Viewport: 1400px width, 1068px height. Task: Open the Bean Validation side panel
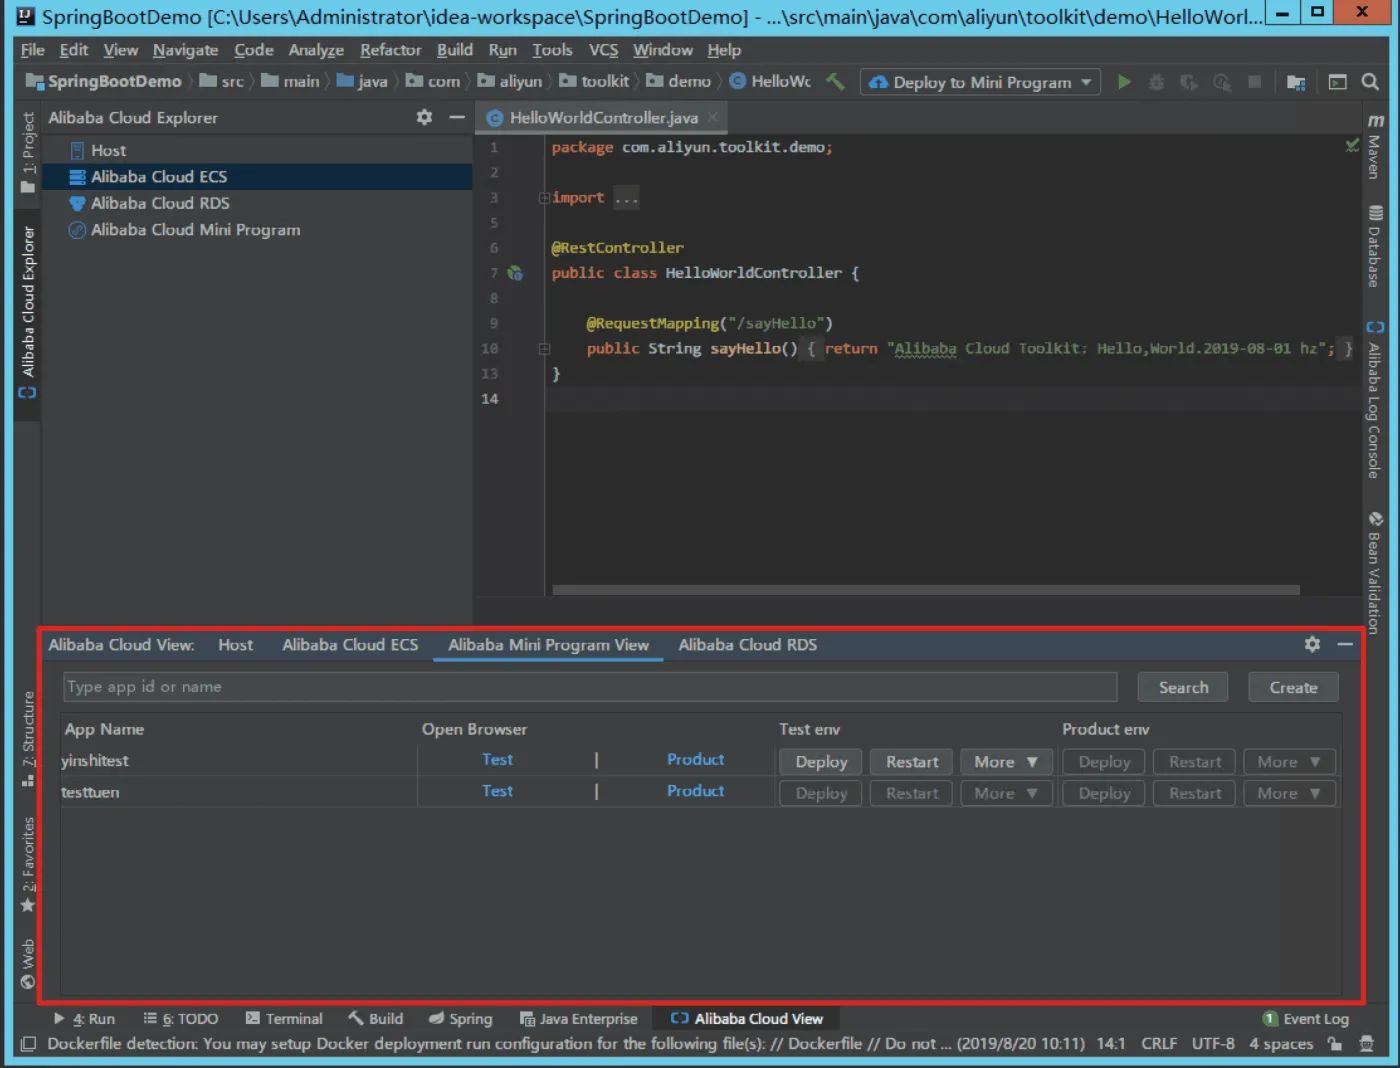[x=1375, y=573]
